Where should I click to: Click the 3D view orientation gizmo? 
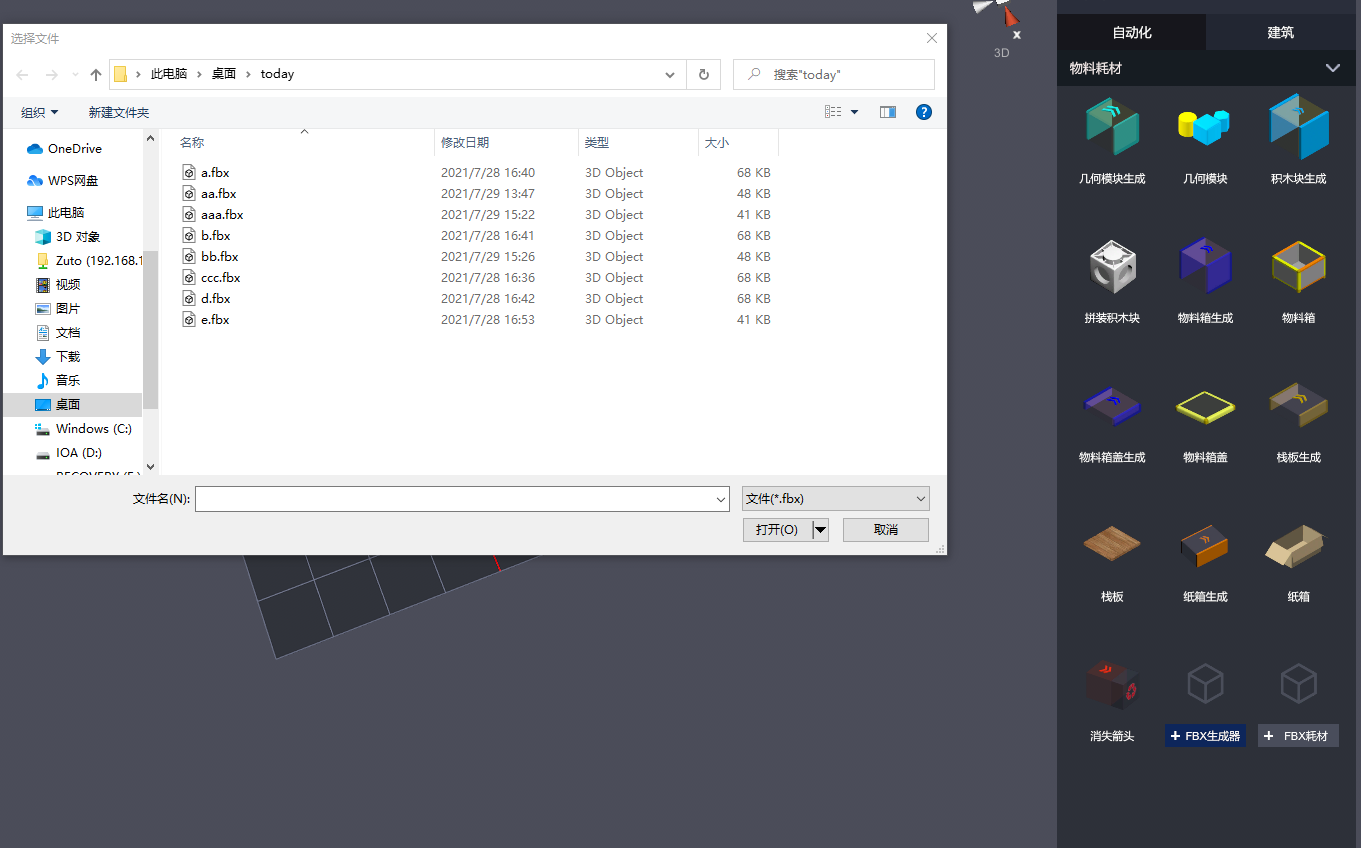[x=999, y=15]
